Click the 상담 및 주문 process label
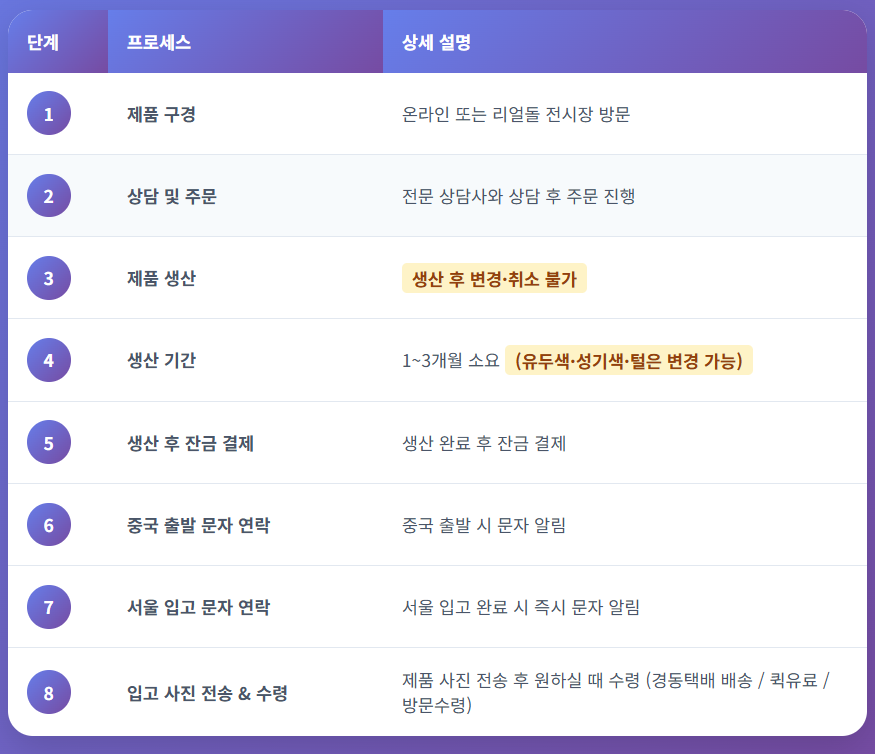Image resolution: width=875 pixels, height=754 pixels. (172, 196)
